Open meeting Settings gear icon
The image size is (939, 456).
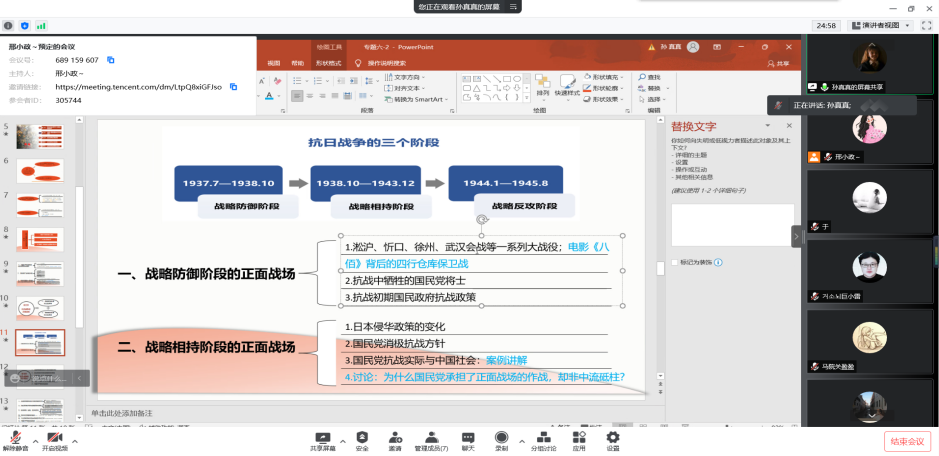[x=612, y=439]
